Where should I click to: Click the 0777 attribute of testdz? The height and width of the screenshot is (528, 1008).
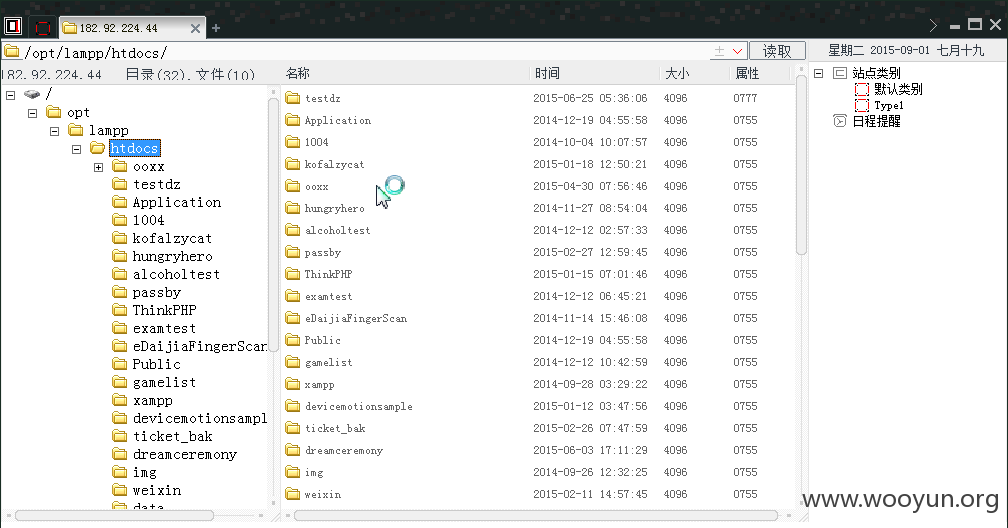click(x=745, y=98)
